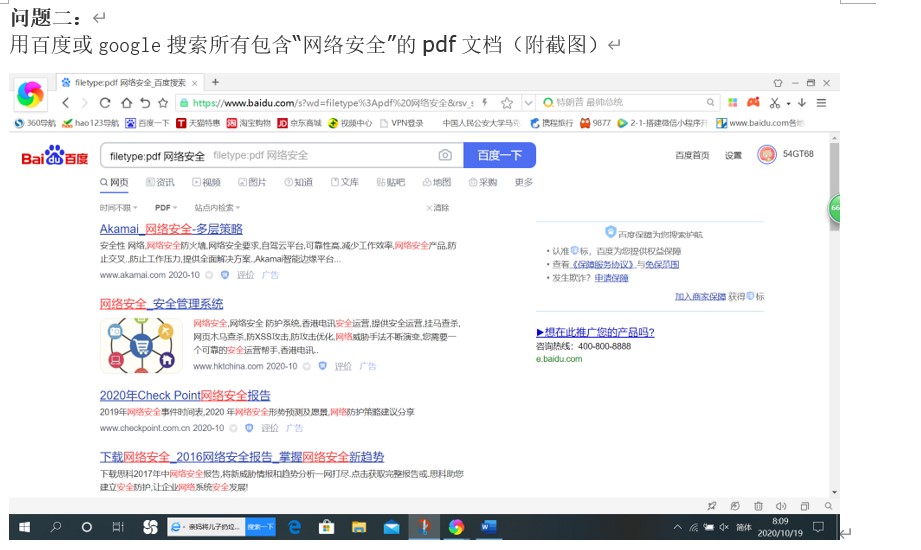Image resolution: width=921 pixels, height=550 pixels.
Task: Open the 京东商城 bookmark
Action: (x=300, y=123)
